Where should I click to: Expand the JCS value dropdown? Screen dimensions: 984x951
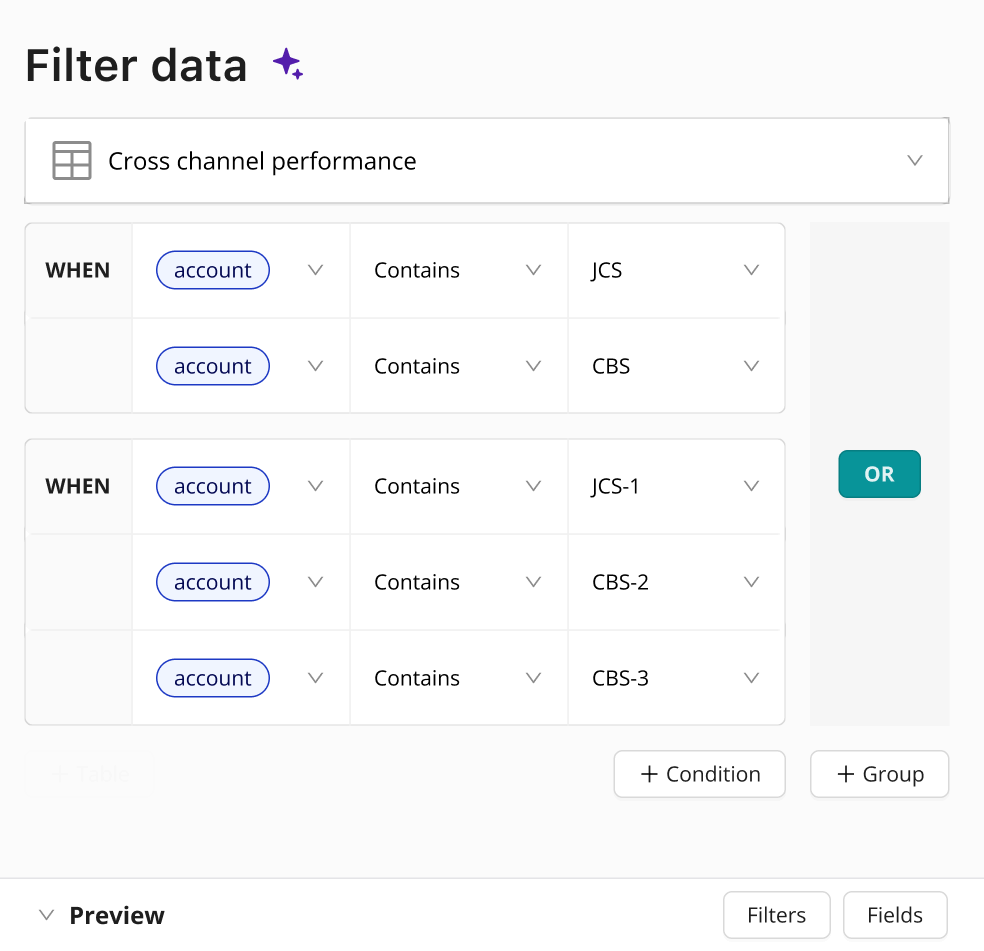[x=752, y=270]
